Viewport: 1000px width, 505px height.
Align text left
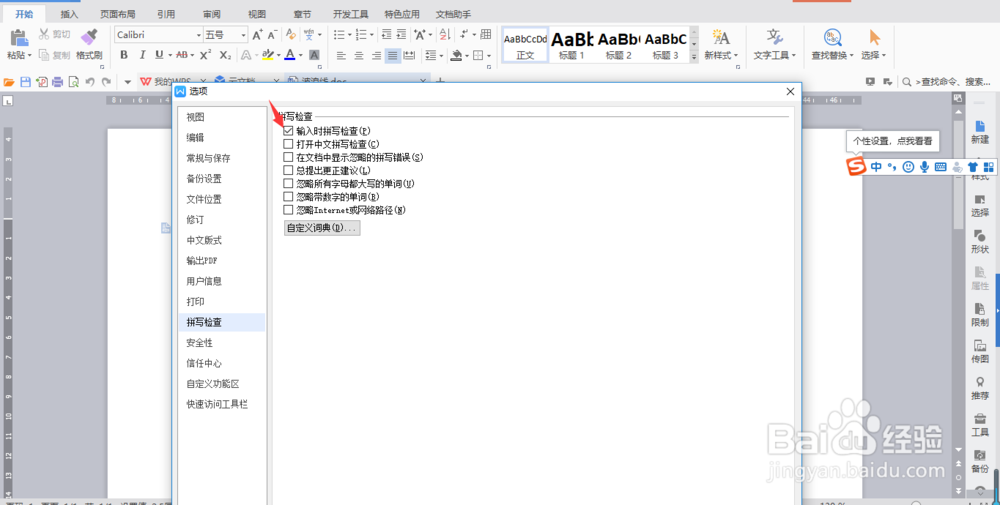click(341, 56)
